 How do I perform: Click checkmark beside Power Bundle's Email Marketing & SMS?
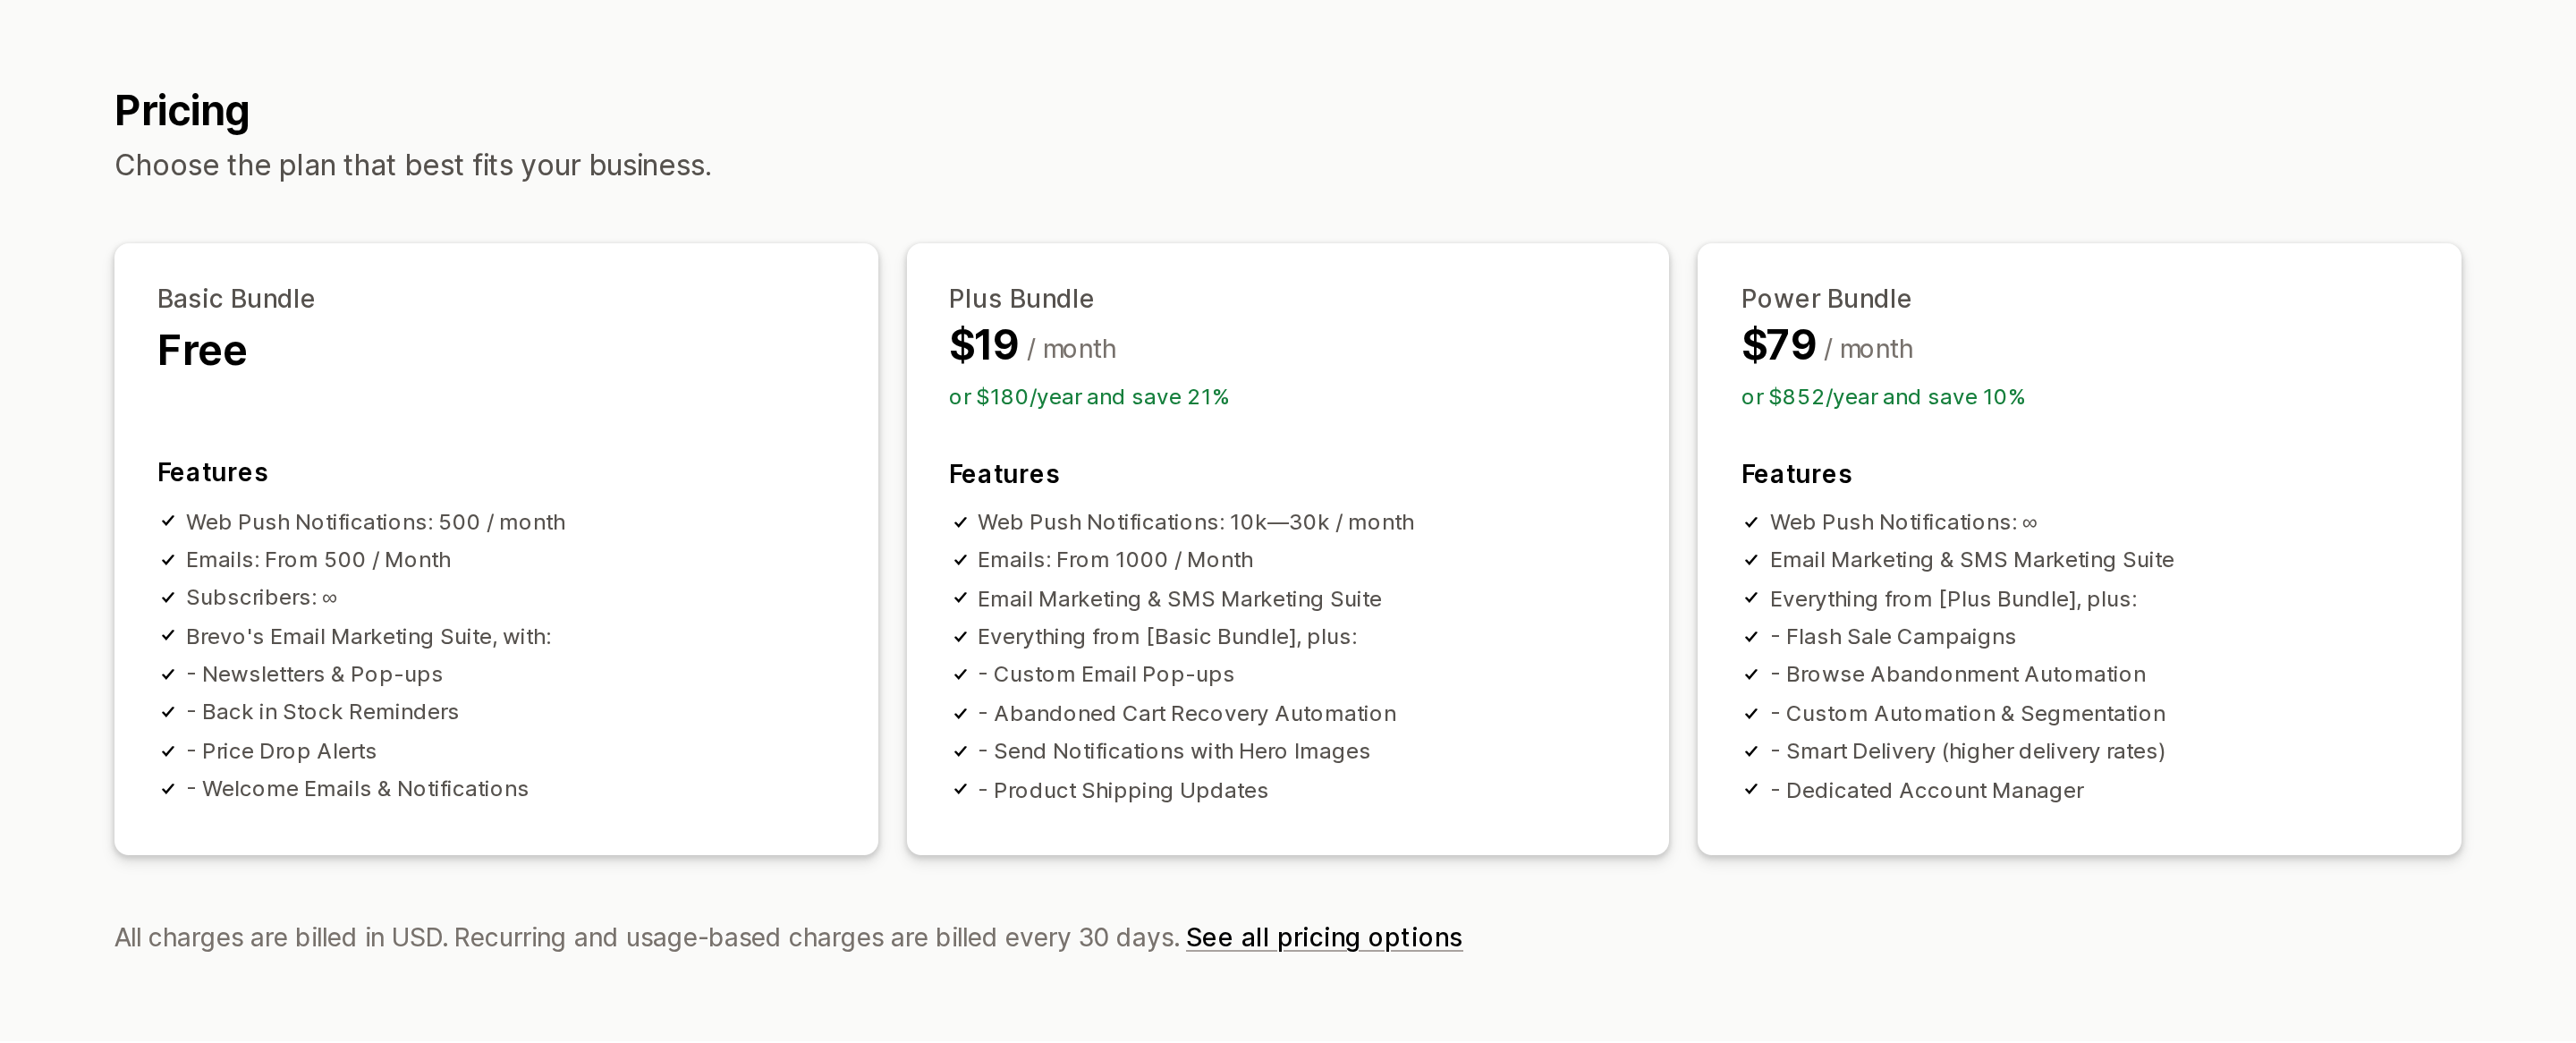point(1751,560)
